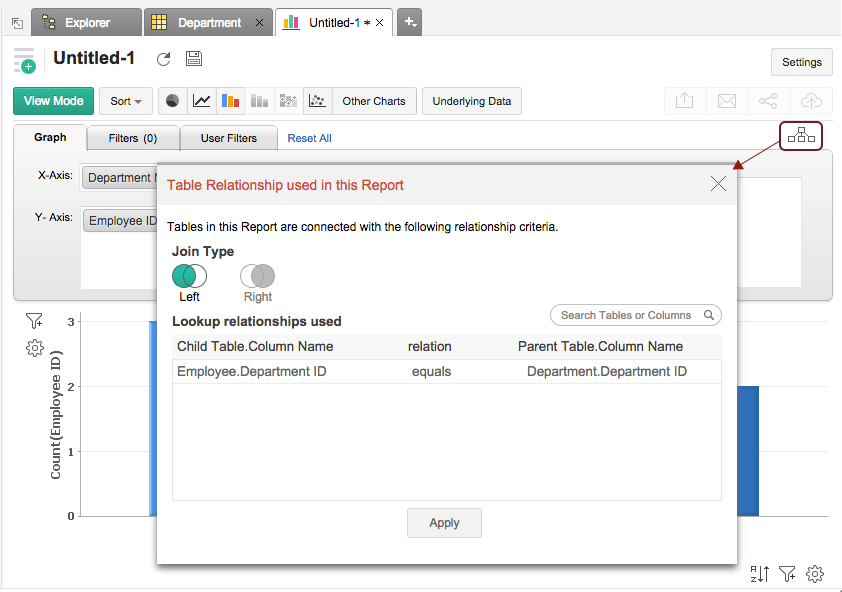
Task: Click the save report icon
Action: pyautogui.click(x=194, y=59)
